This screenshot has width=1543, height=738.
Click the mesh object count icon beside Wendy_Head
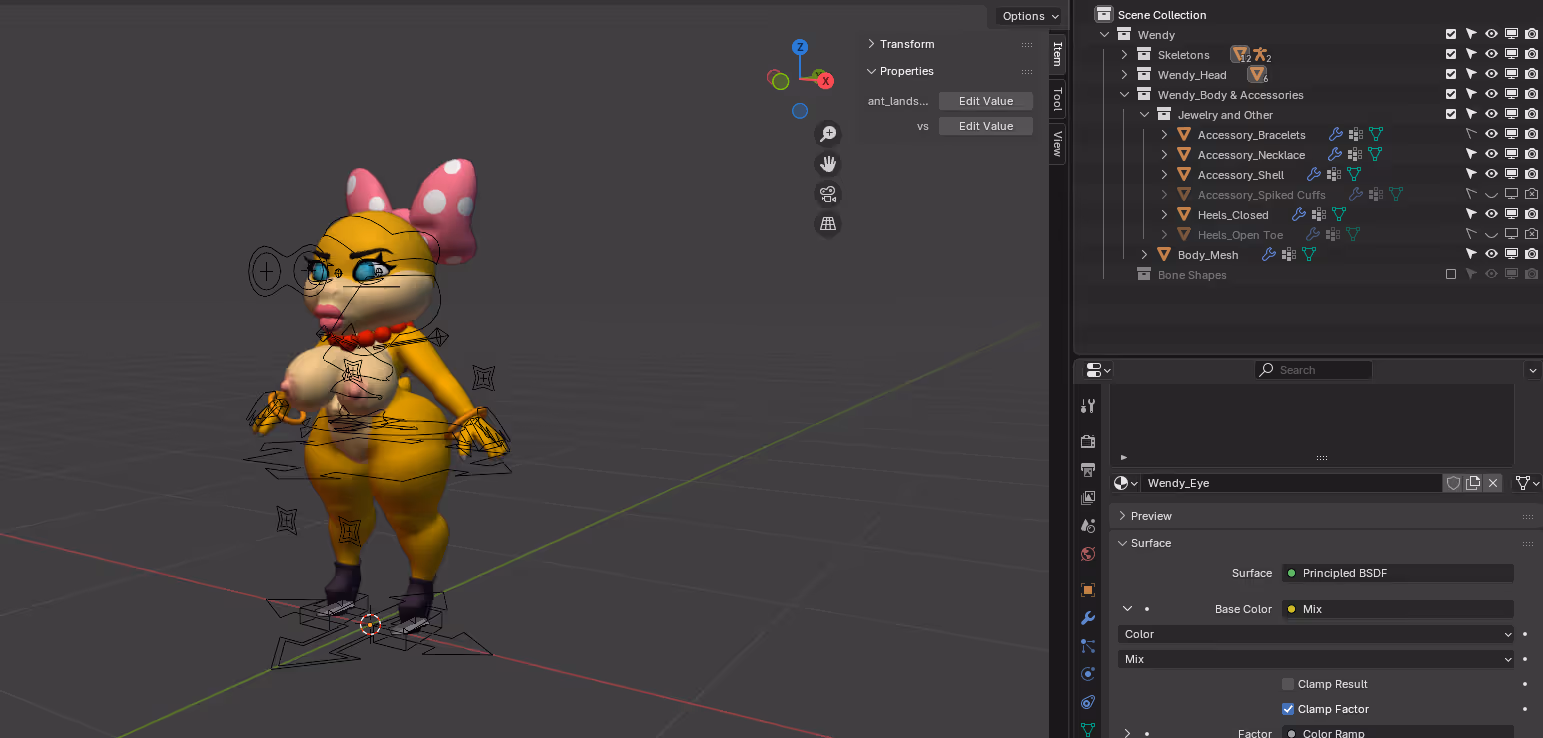pos(1257,75)
